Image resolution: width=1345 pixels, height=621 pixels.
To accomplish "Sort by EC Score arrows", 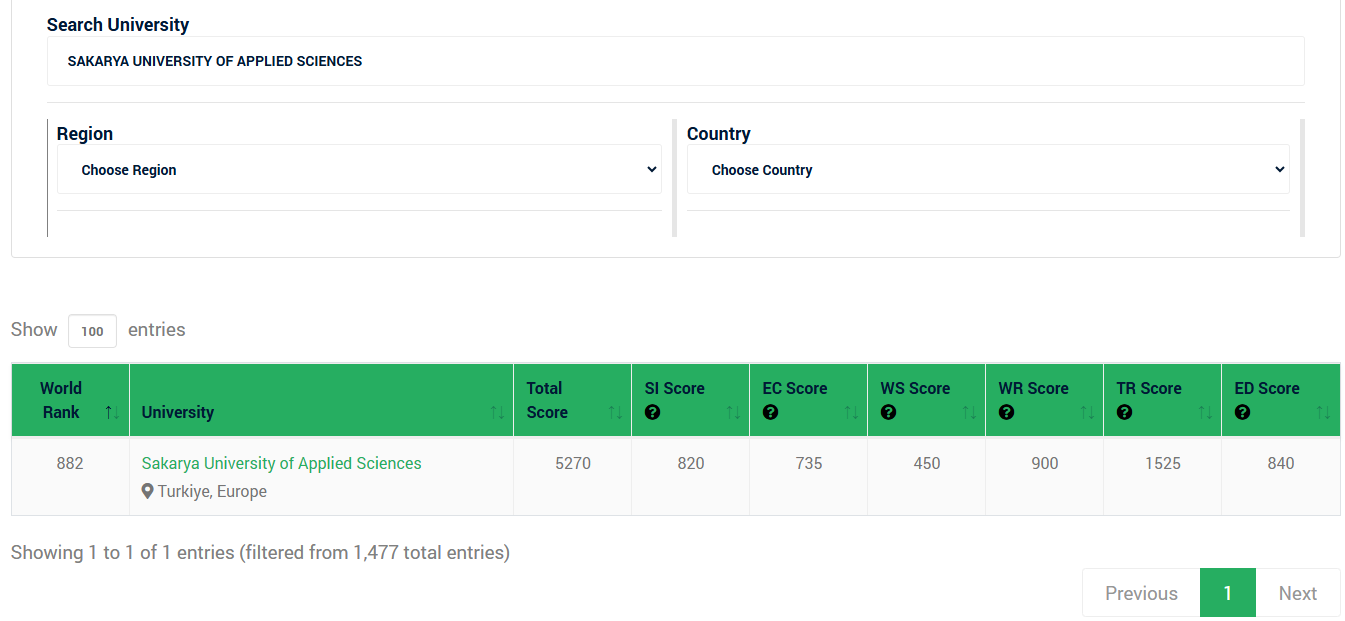I will click(x=851, y=412).
